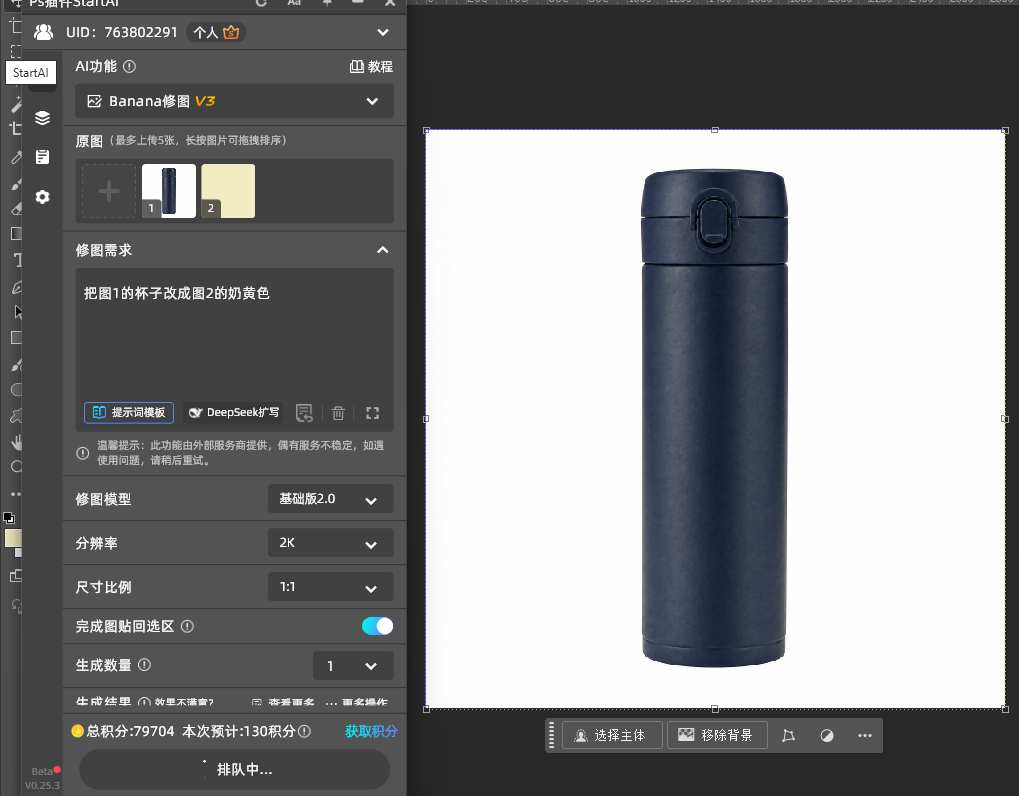The width and height of the screenshot is (1019, 796).
Task: Expand the UID account details chevron
Action: click(383, 32)
